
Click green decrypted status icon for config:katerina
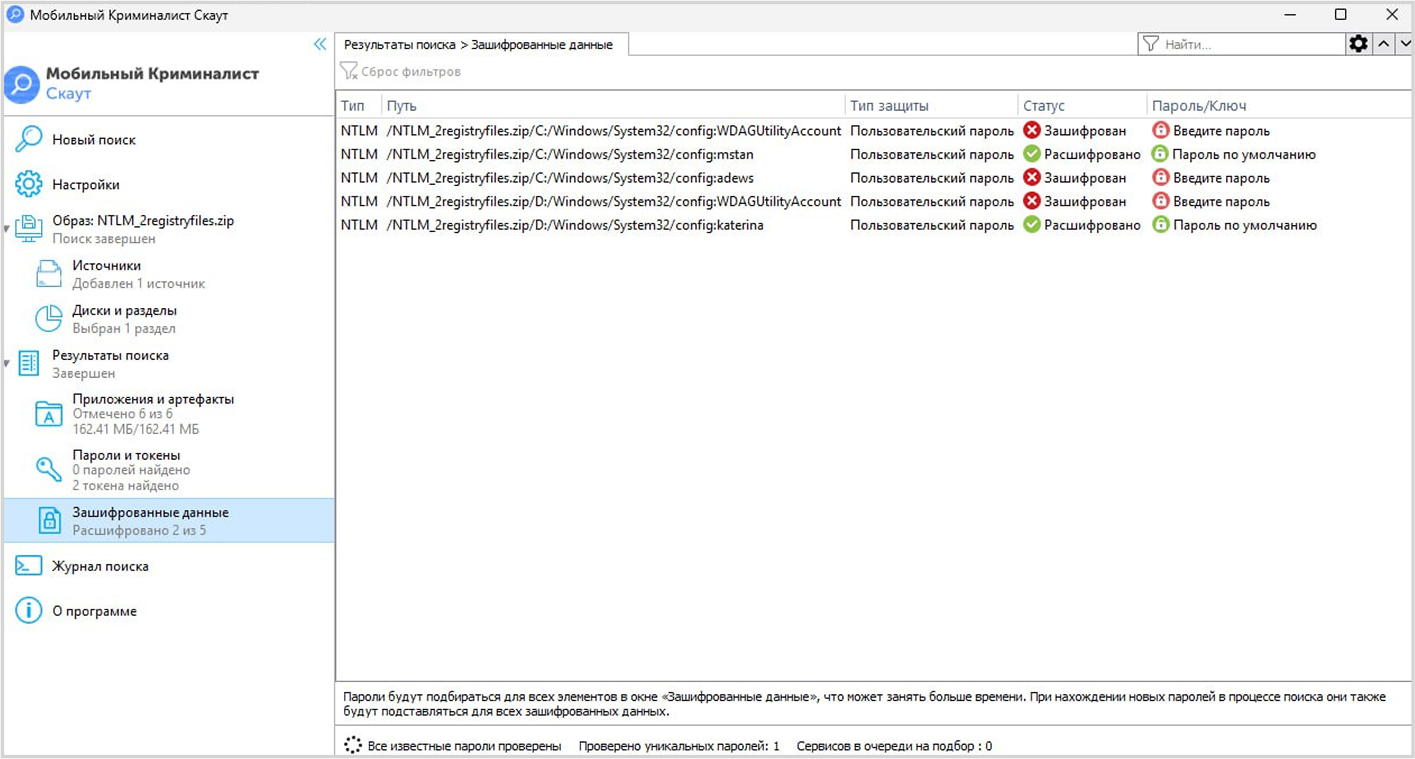(1032, 225)
